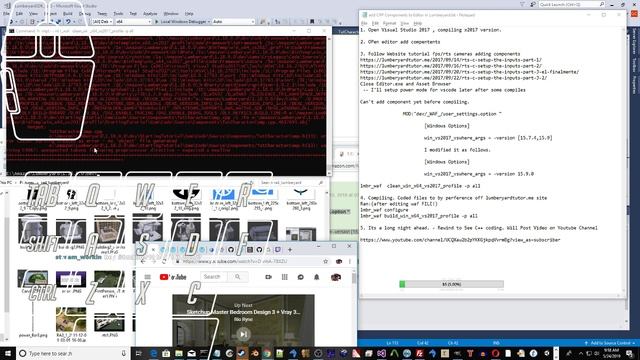Click YouTube search magnifier button

(238, 277)
